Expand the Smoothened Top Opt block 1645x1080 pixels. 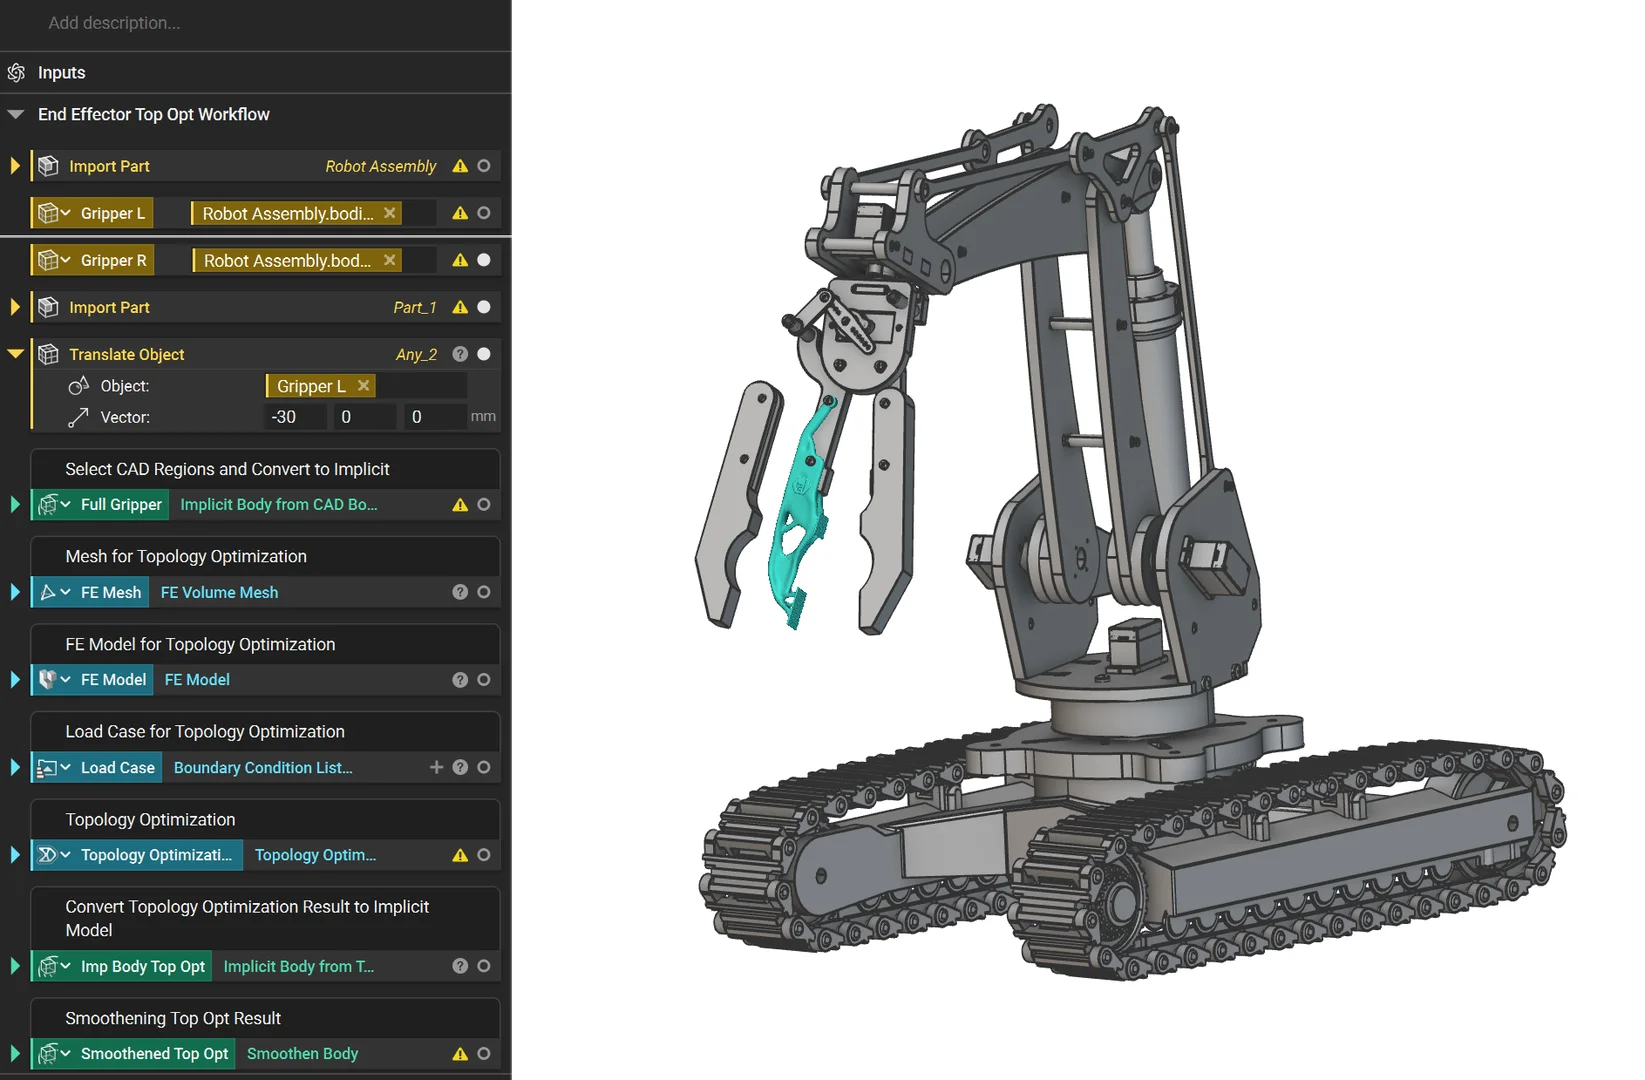click(15, 1054)
